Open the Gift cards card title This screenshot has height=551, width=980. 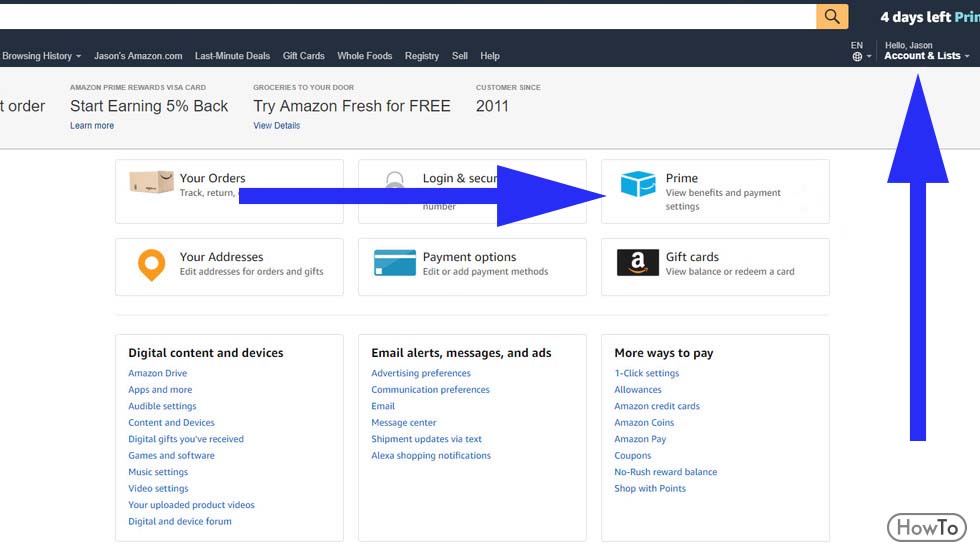692,257
